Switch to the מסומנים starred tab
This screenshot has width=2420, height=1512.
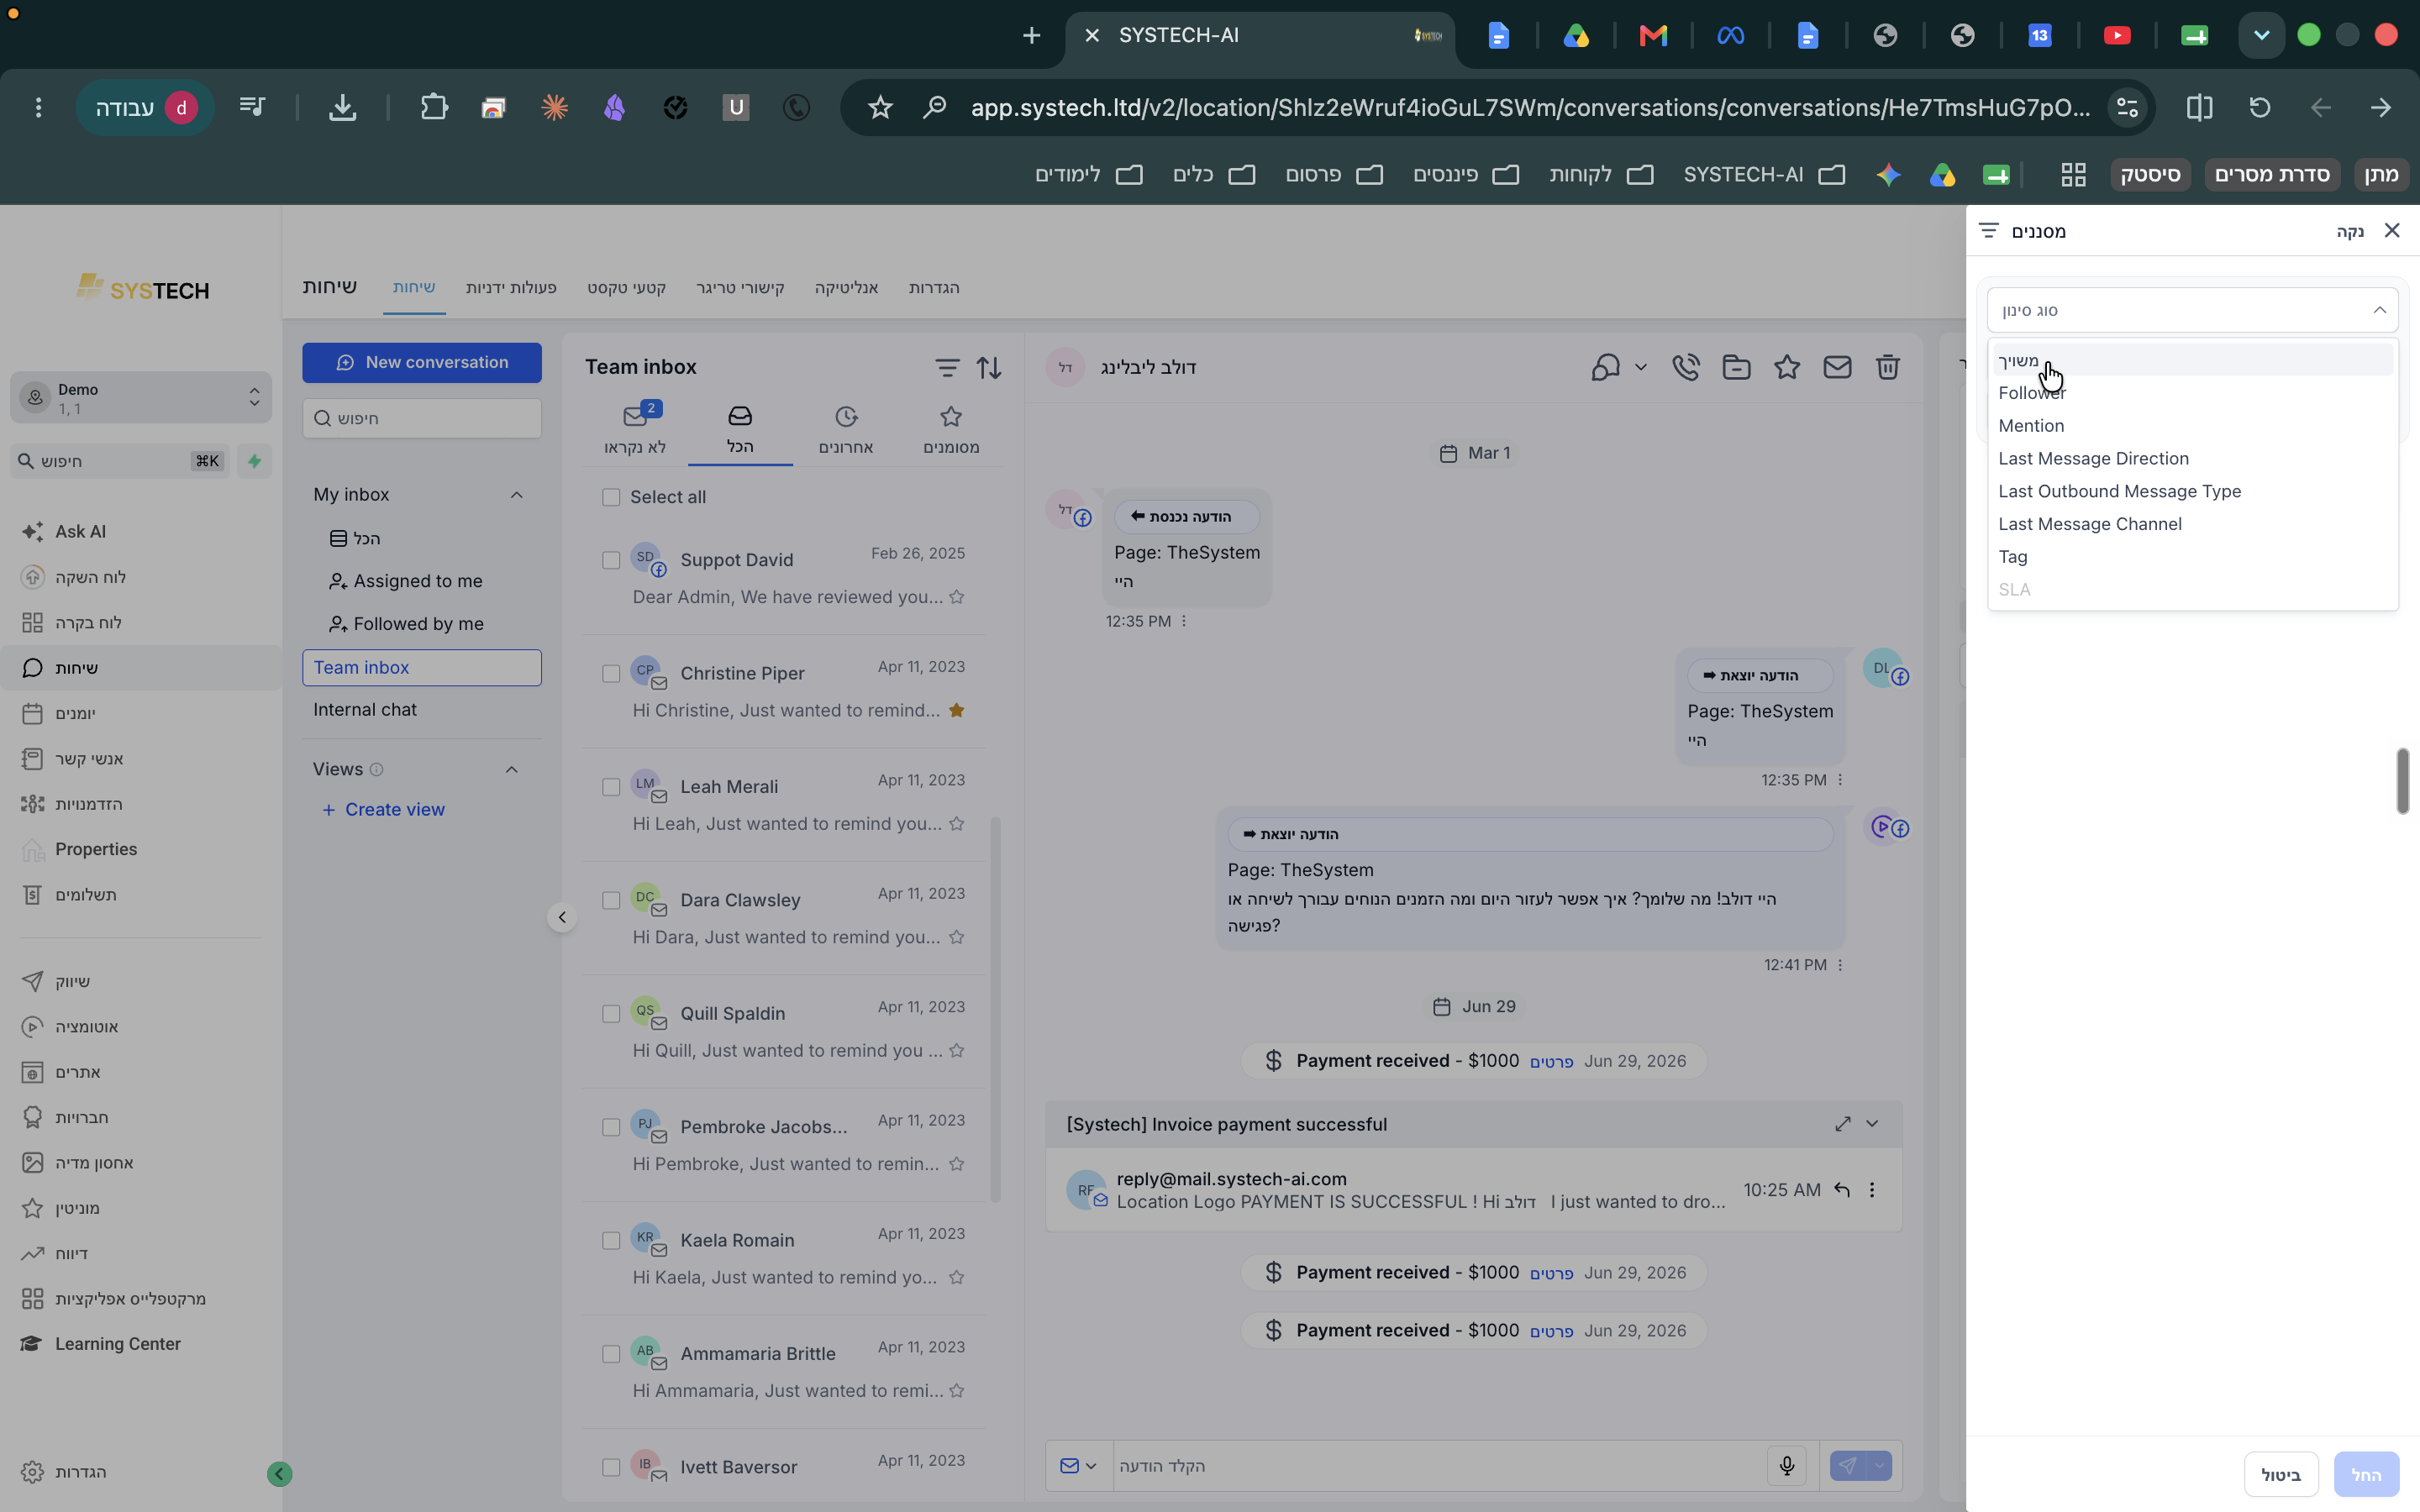(x=950, y=429)
